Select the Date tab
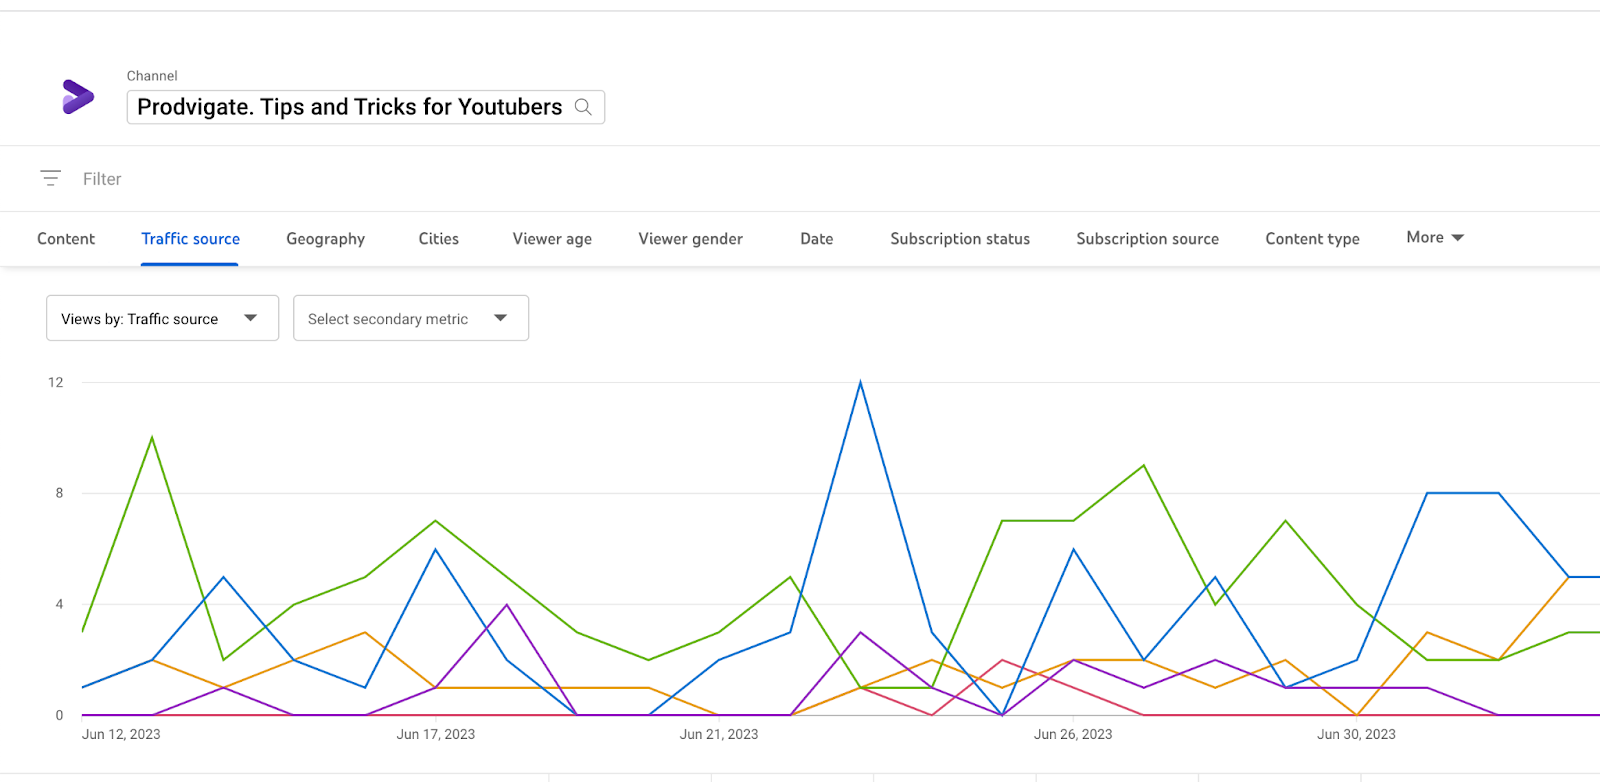This screenshot has height=782, width=1600. tap(816, 239)
